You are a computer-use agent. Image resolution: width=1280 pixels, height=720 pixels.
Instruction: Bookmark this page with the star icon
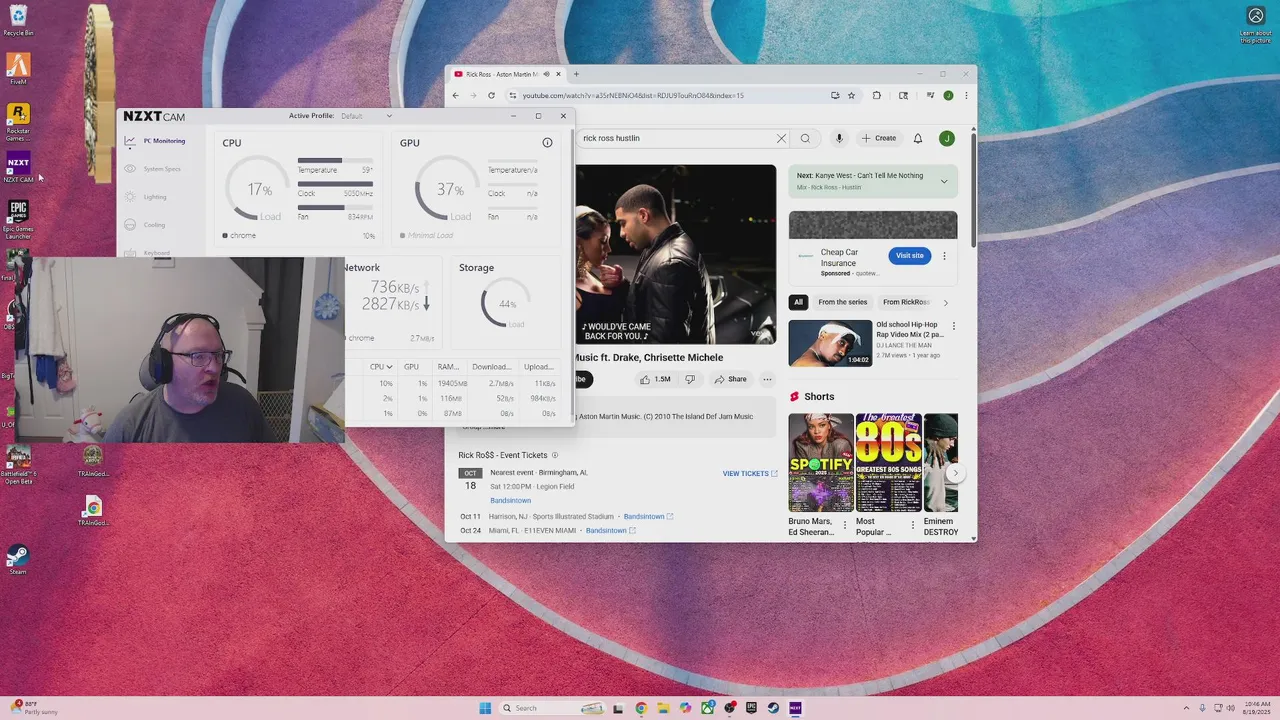tap(852, 96)
